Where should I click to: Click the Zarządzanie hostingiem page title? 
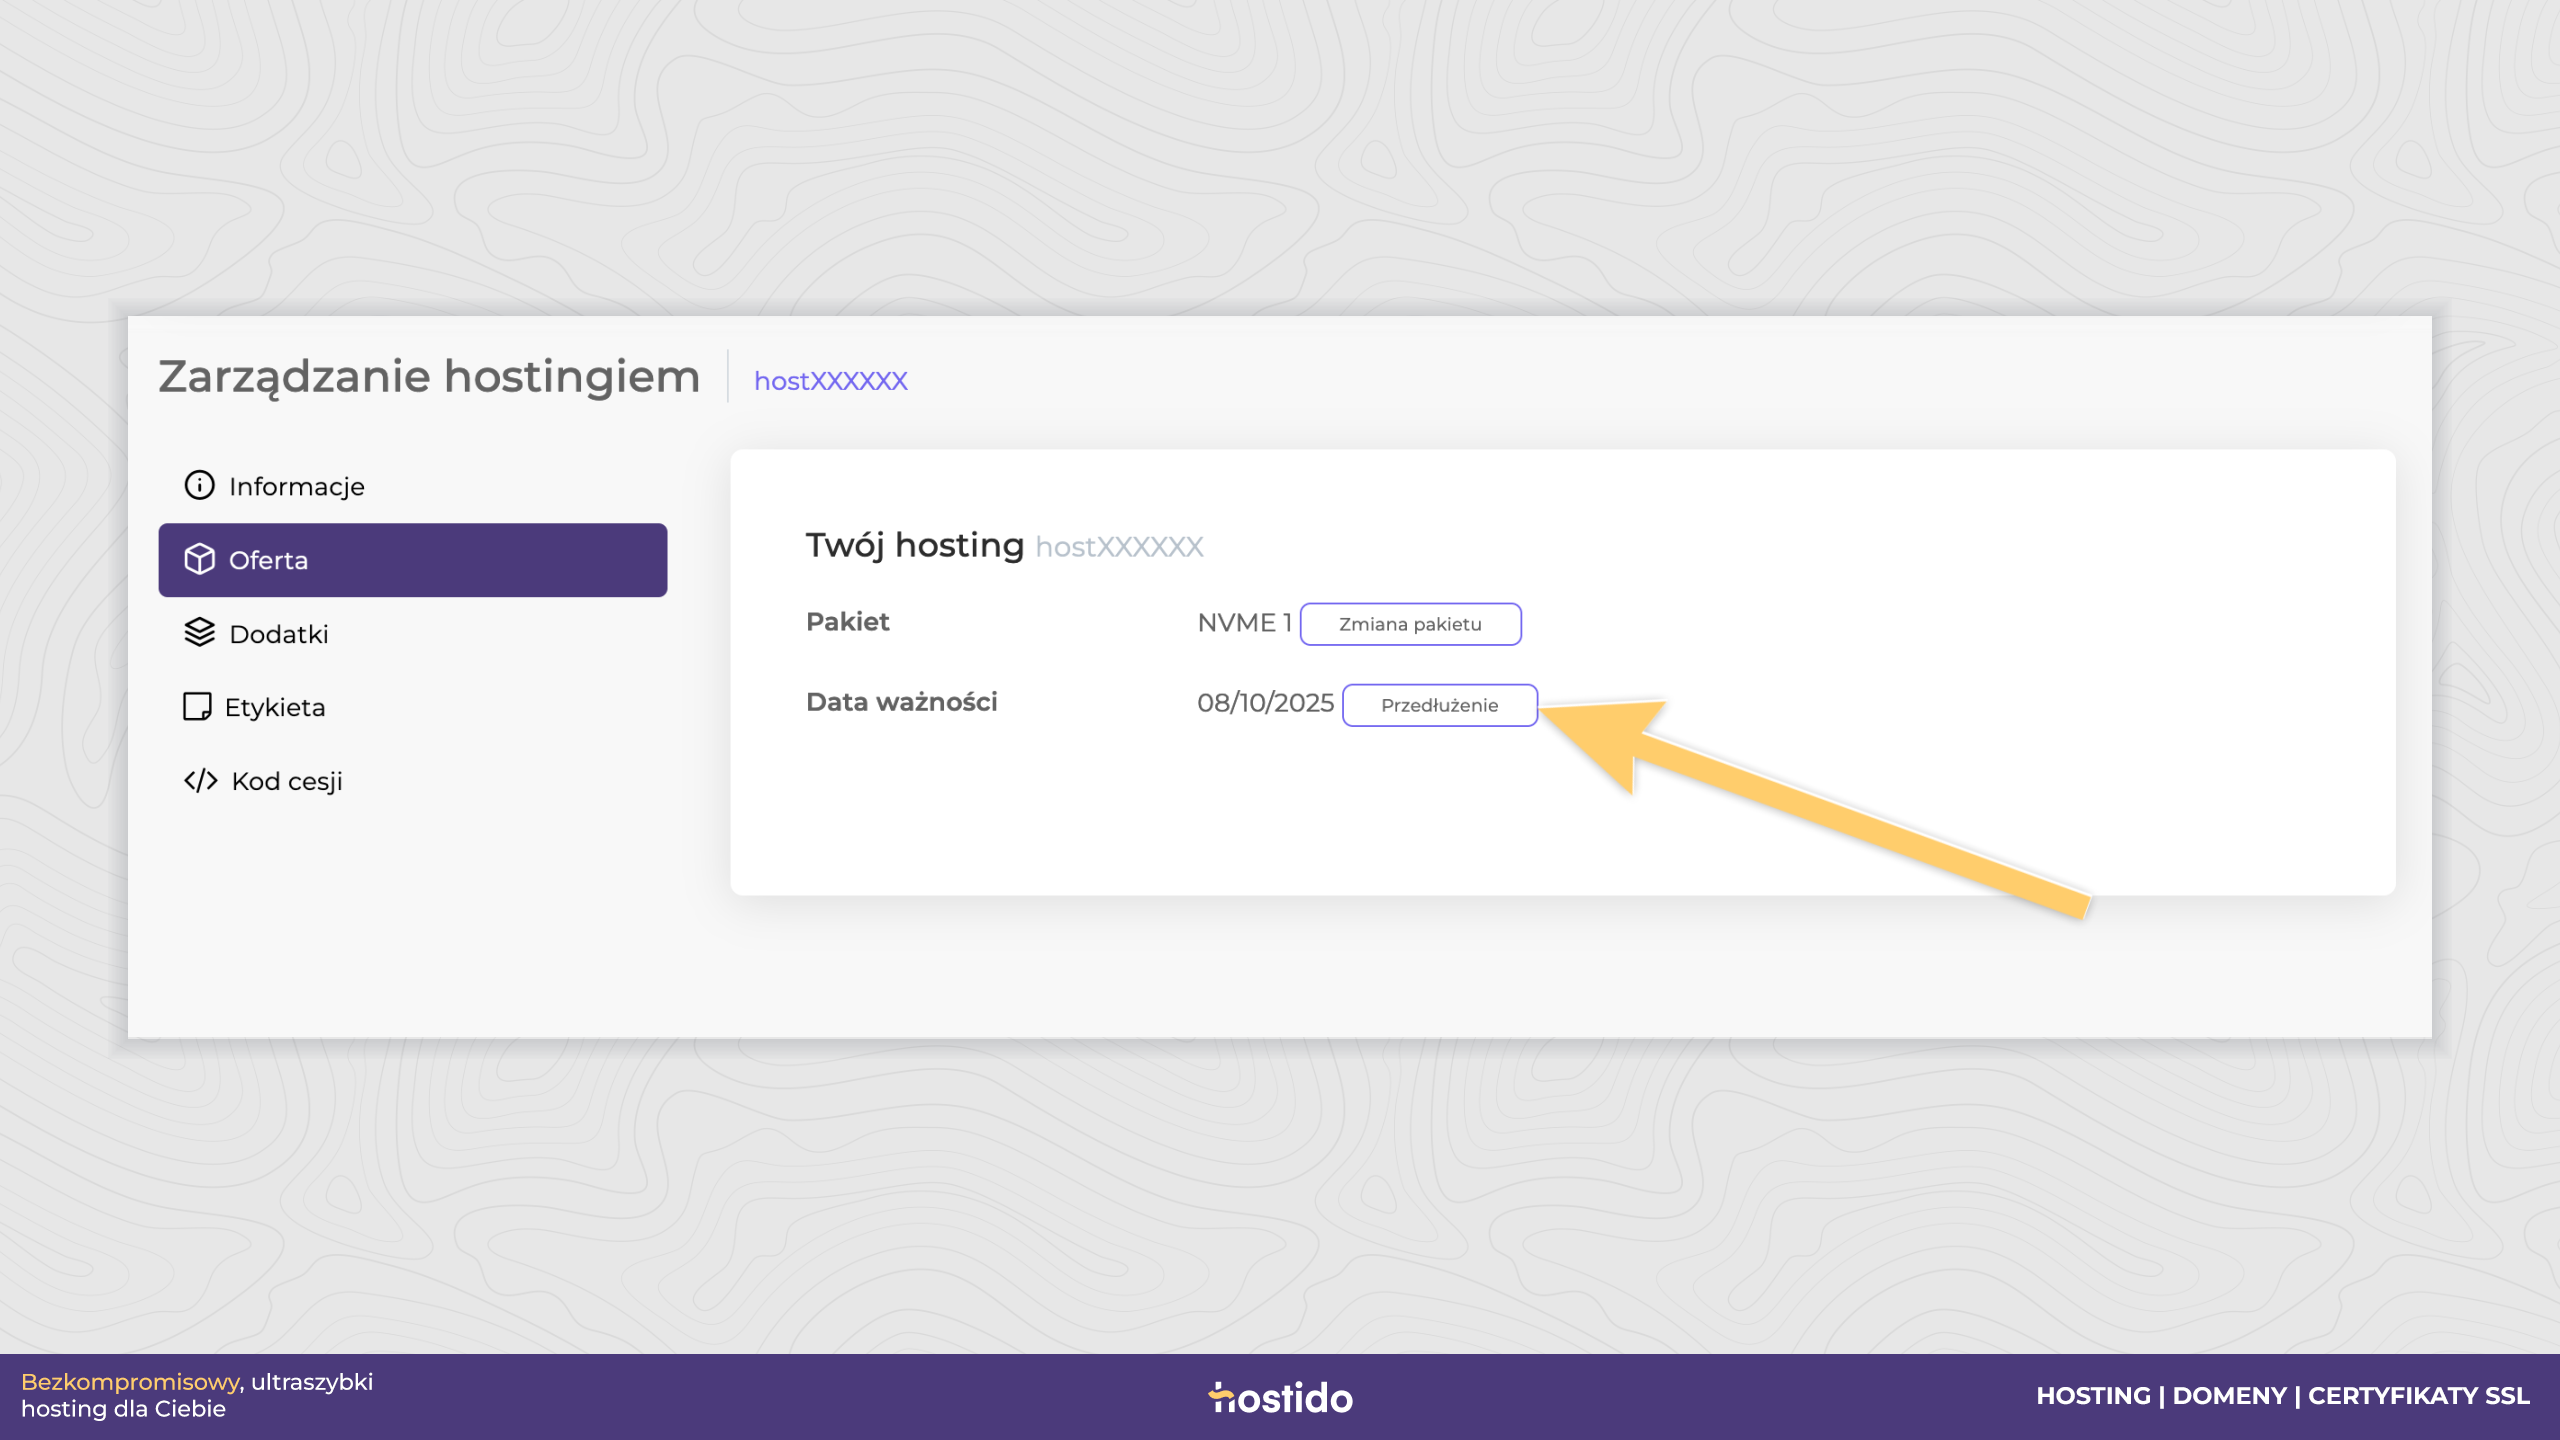pos(429,377)
